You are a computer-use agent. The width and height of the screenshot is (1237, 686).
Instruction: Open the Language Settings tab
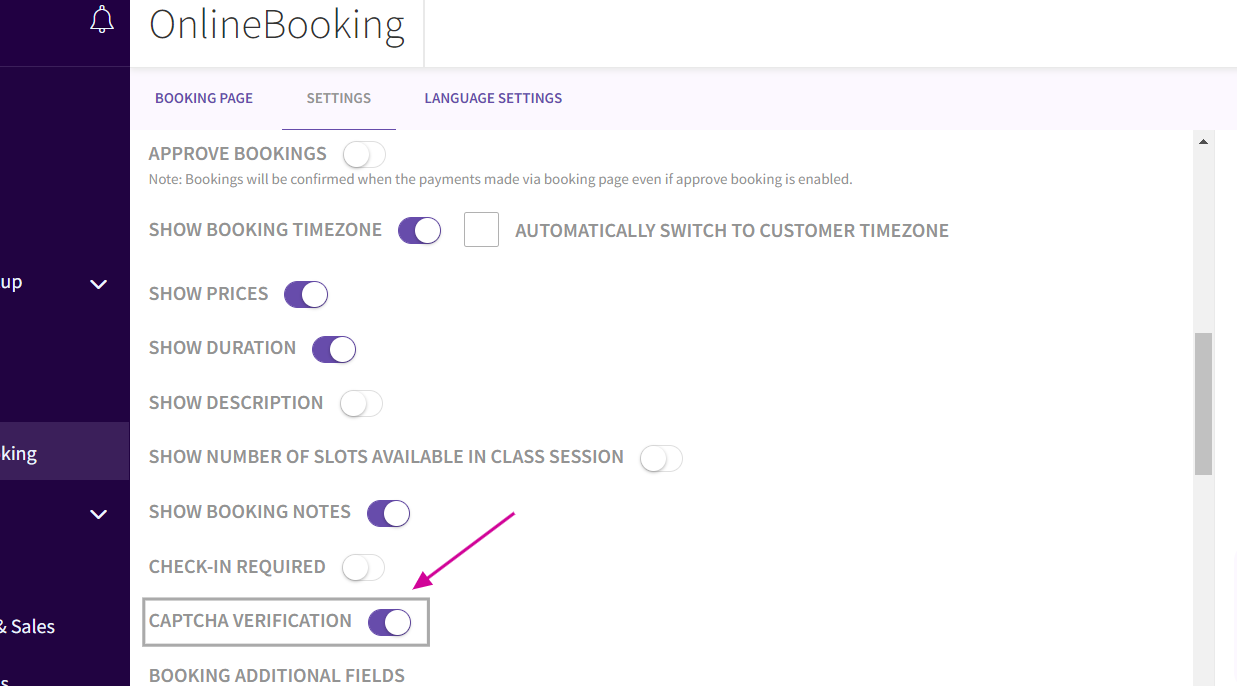(493, 98)
